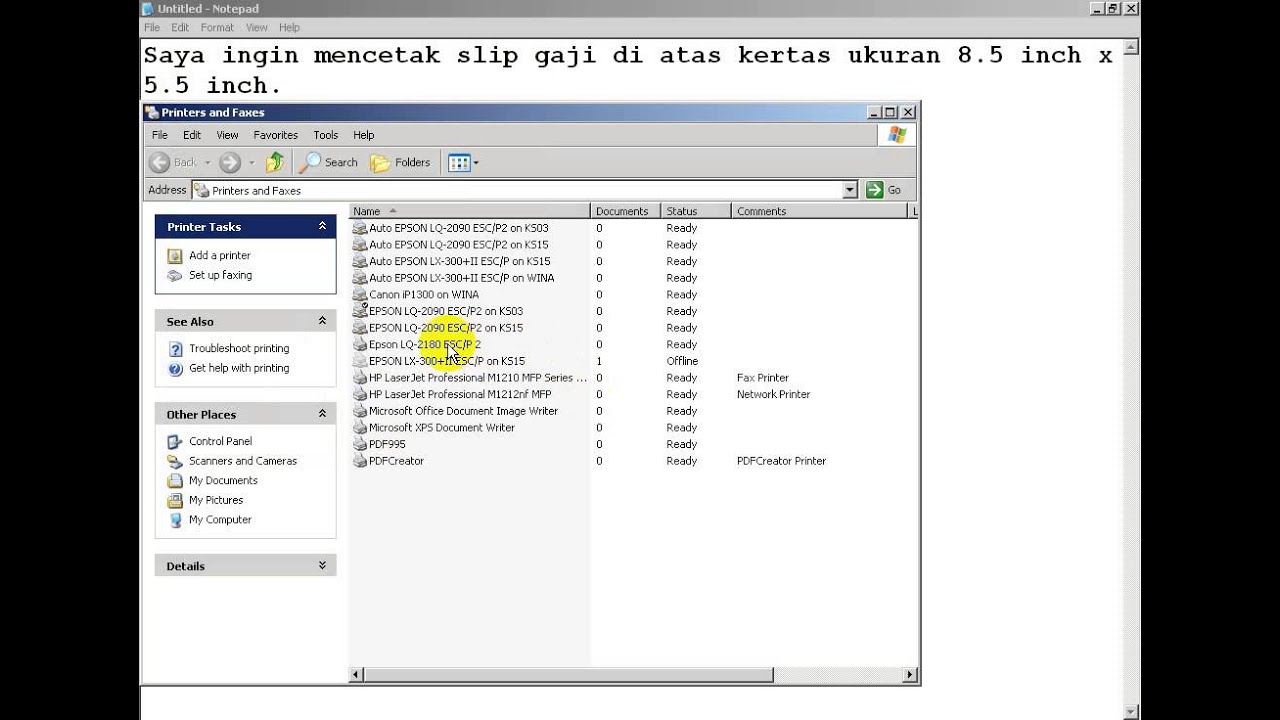Click the Forward arrow button
This screenshot has width=1280, height=720.
pyautogui.click(x=230, y=162)
